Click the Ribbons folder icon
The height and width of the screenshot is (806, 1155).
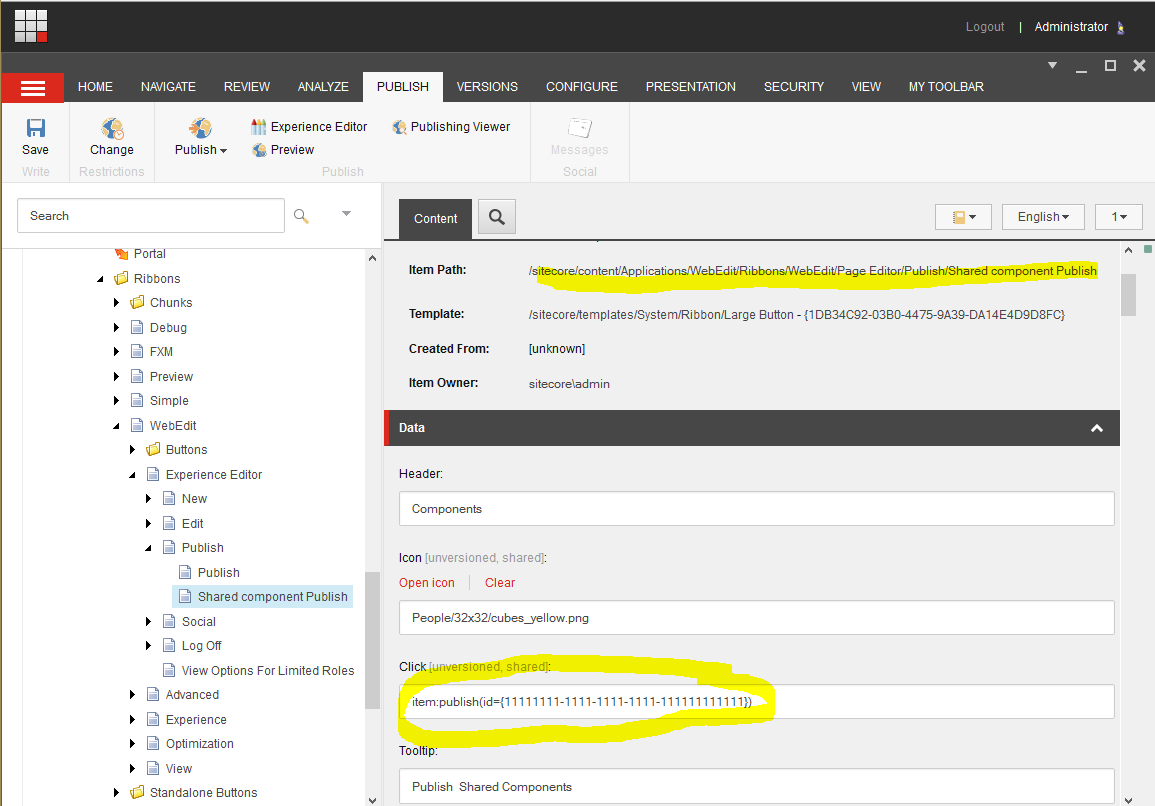click(x=121, y=278)
